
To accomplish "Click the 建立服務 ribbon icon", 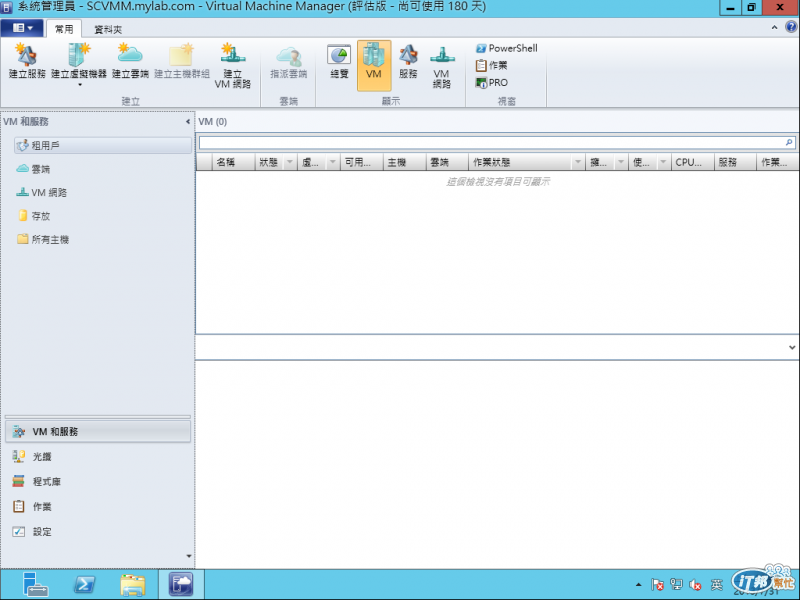I will click(27, 61).
